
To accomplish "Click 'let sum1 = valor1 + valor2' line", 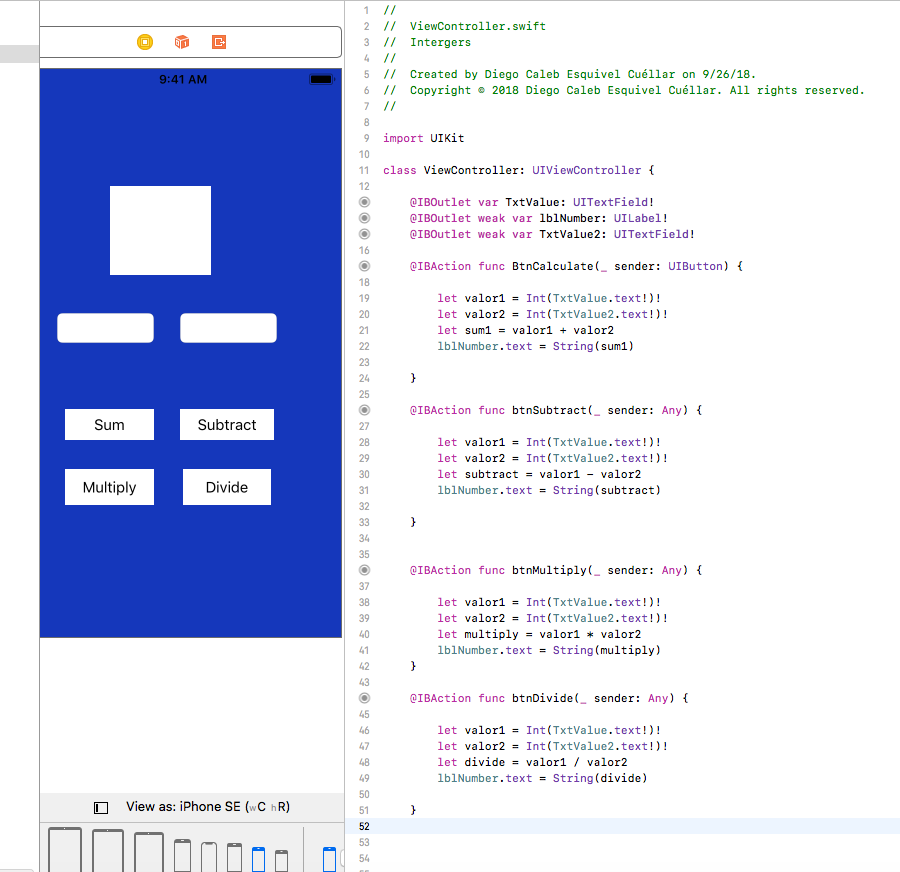I will (x=525, y=331).
